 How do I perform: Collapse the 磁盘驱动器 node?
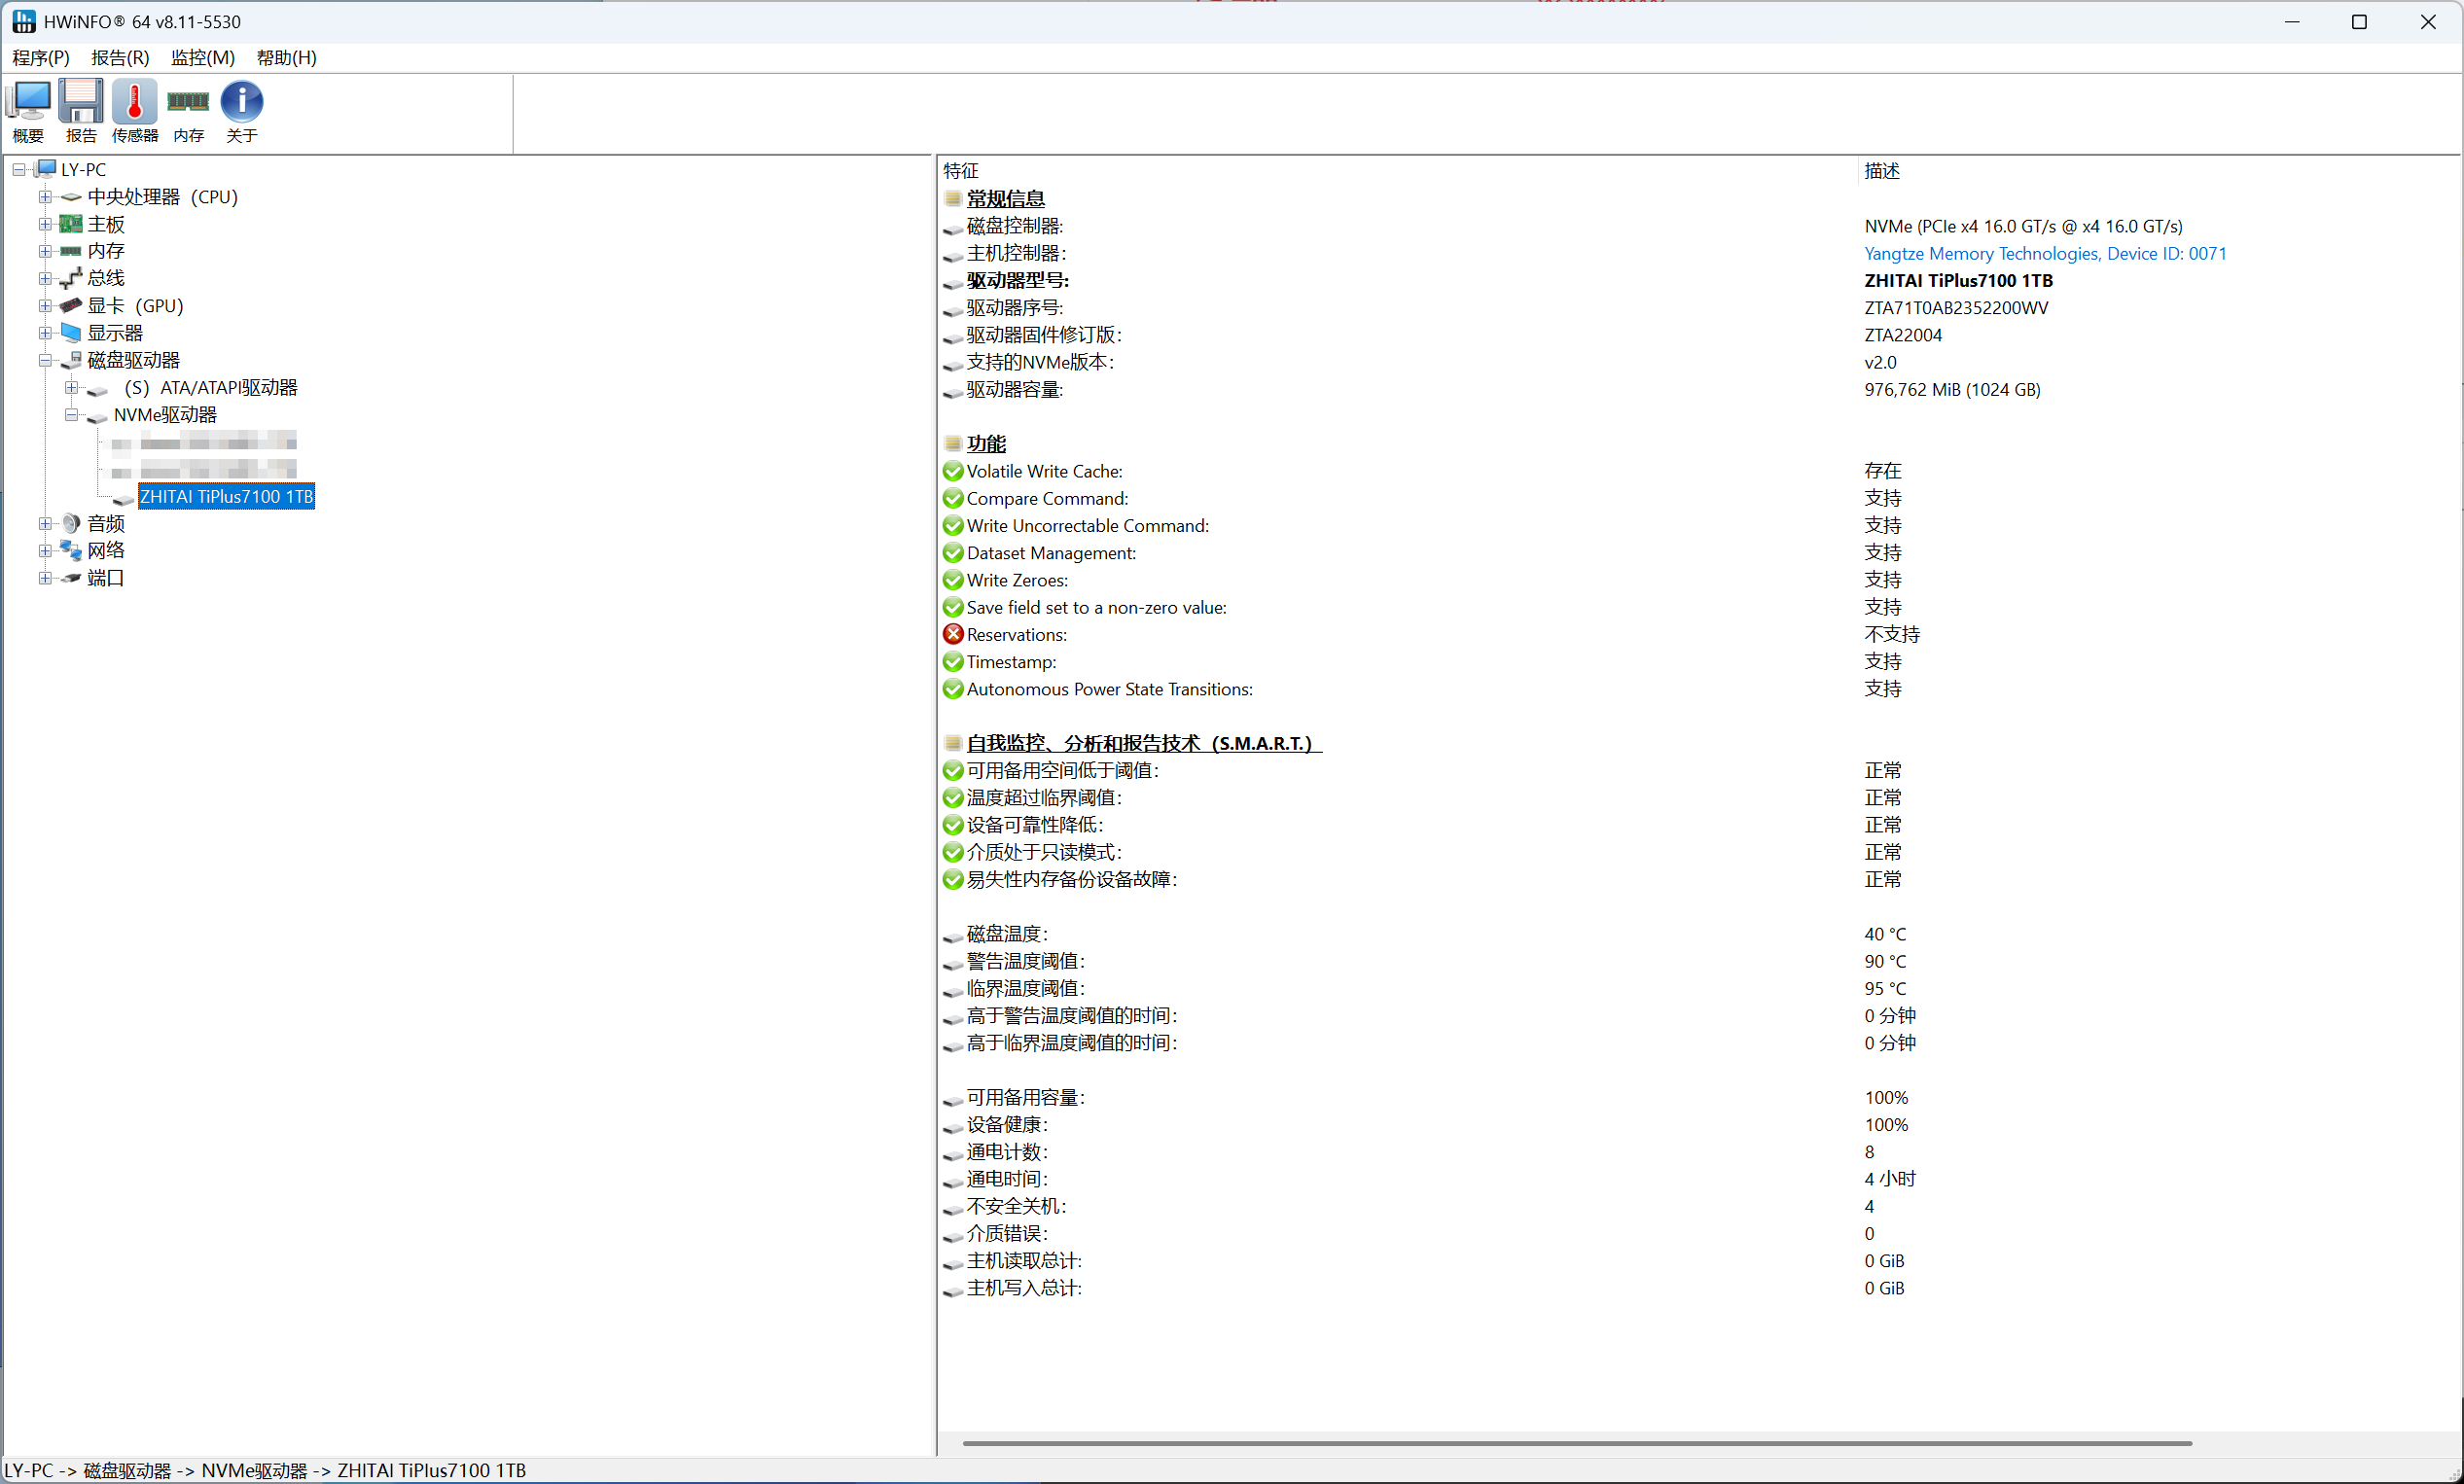[x=45, y=360]
